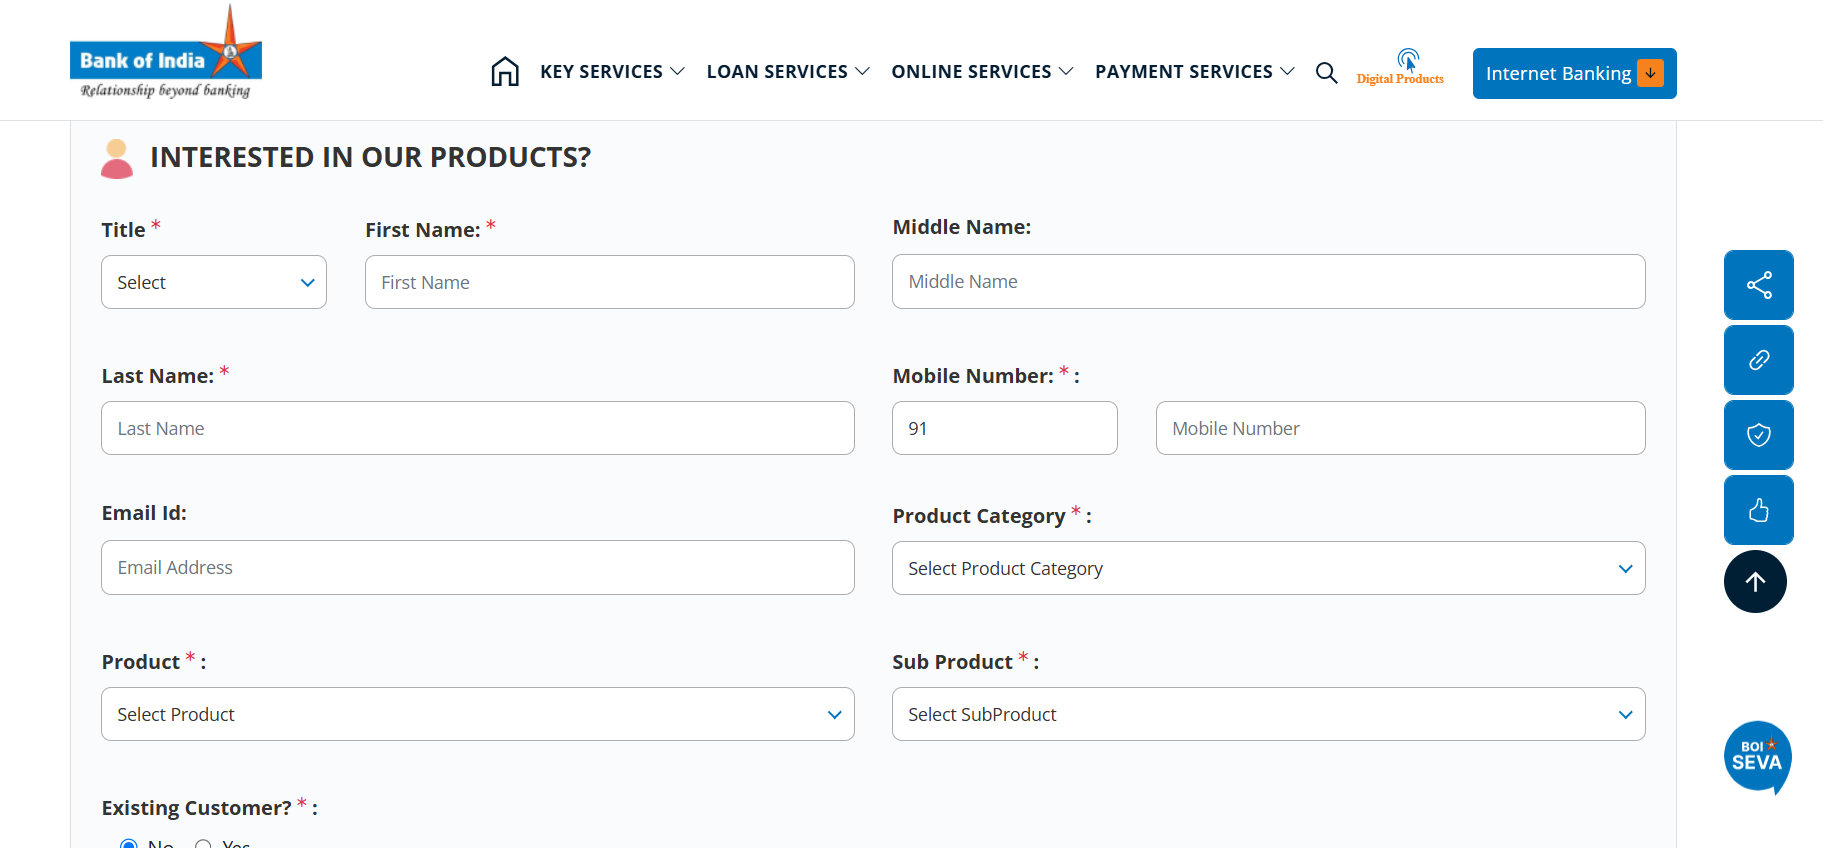The image size is (1823, 848).
Task: Click the thumbs up icon button
Action: pyautogui.click(x=1758, y=510)
